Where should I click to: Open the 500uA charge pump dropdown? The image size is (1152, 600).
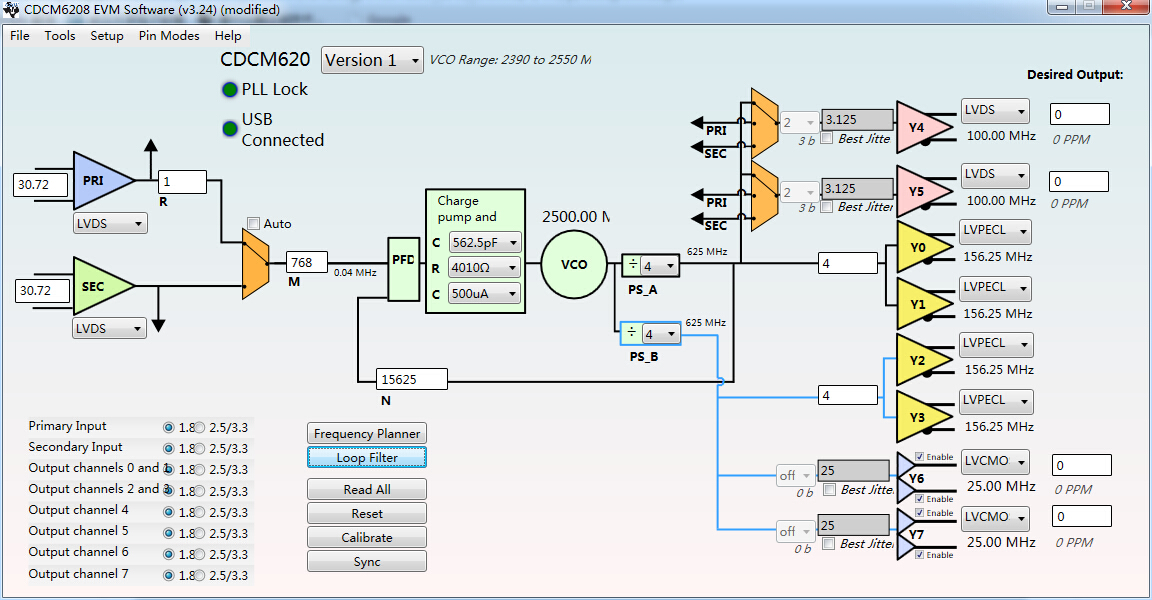pyautogui.click(x=484, y=293)
